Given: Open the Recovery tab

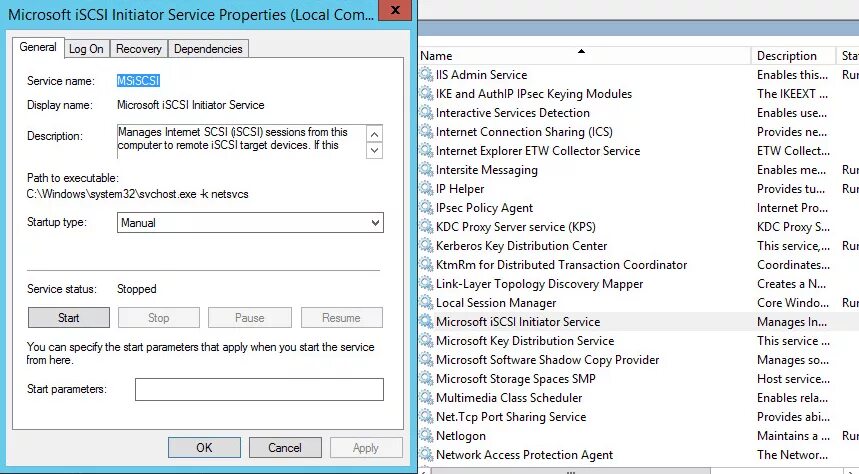Looking at the screenshot, I should click(x=139, y=49).
